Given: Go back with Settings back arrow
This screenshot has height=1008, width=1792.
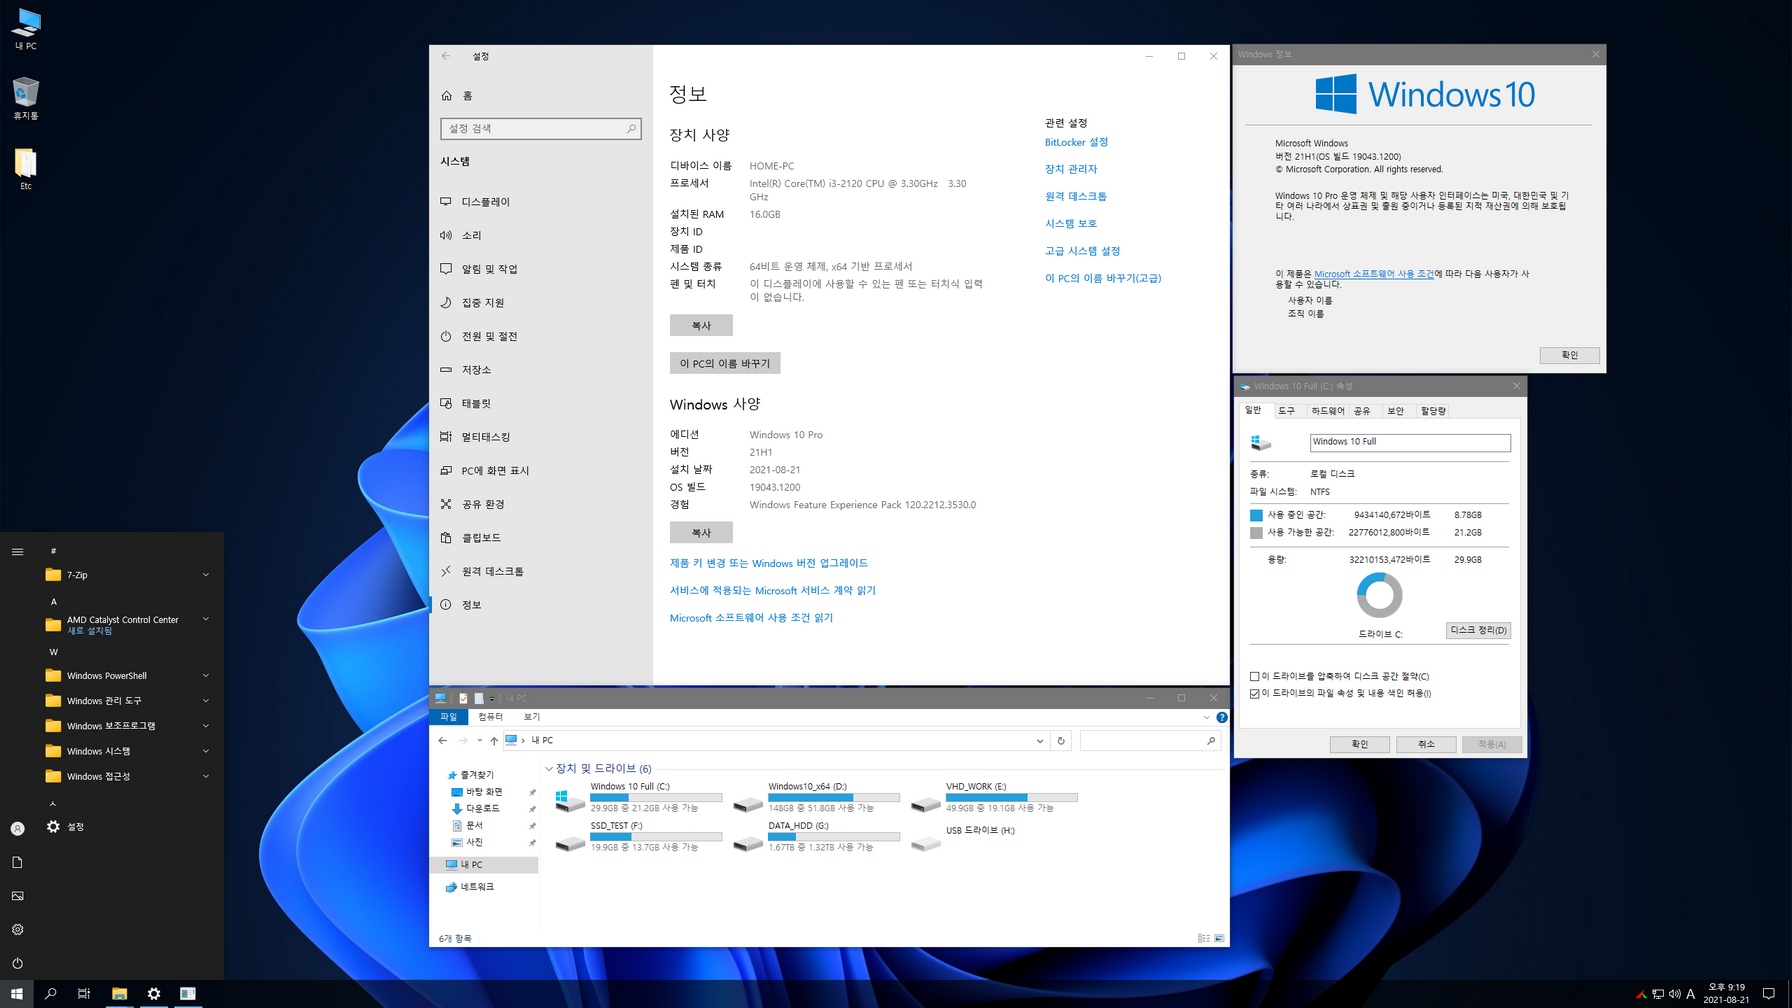Looking at the screenshot, I should 446,56.
